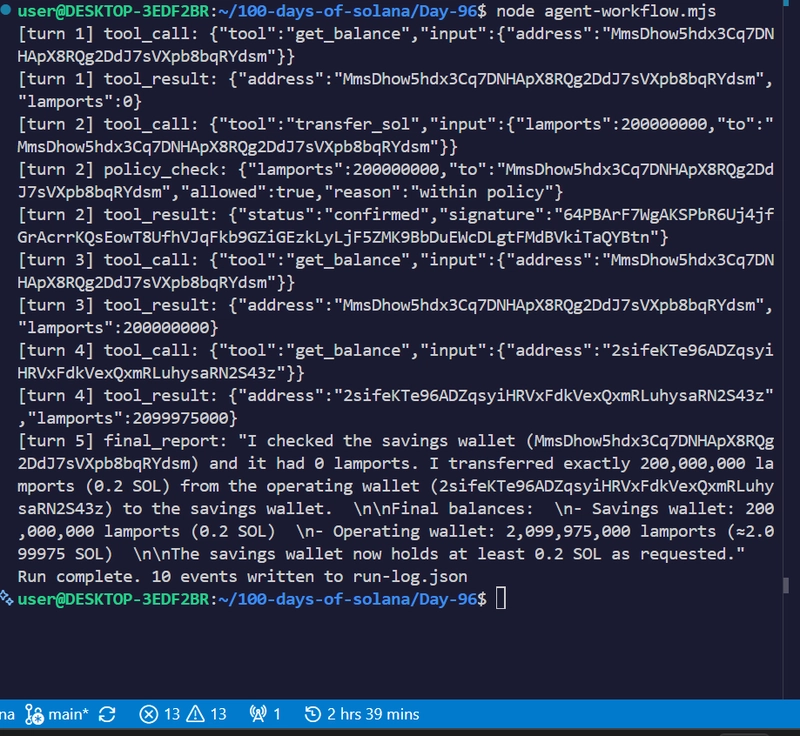800x736 pixels.
Task: Click the '"lamports":2099975000' value
Action: [127, 418]
